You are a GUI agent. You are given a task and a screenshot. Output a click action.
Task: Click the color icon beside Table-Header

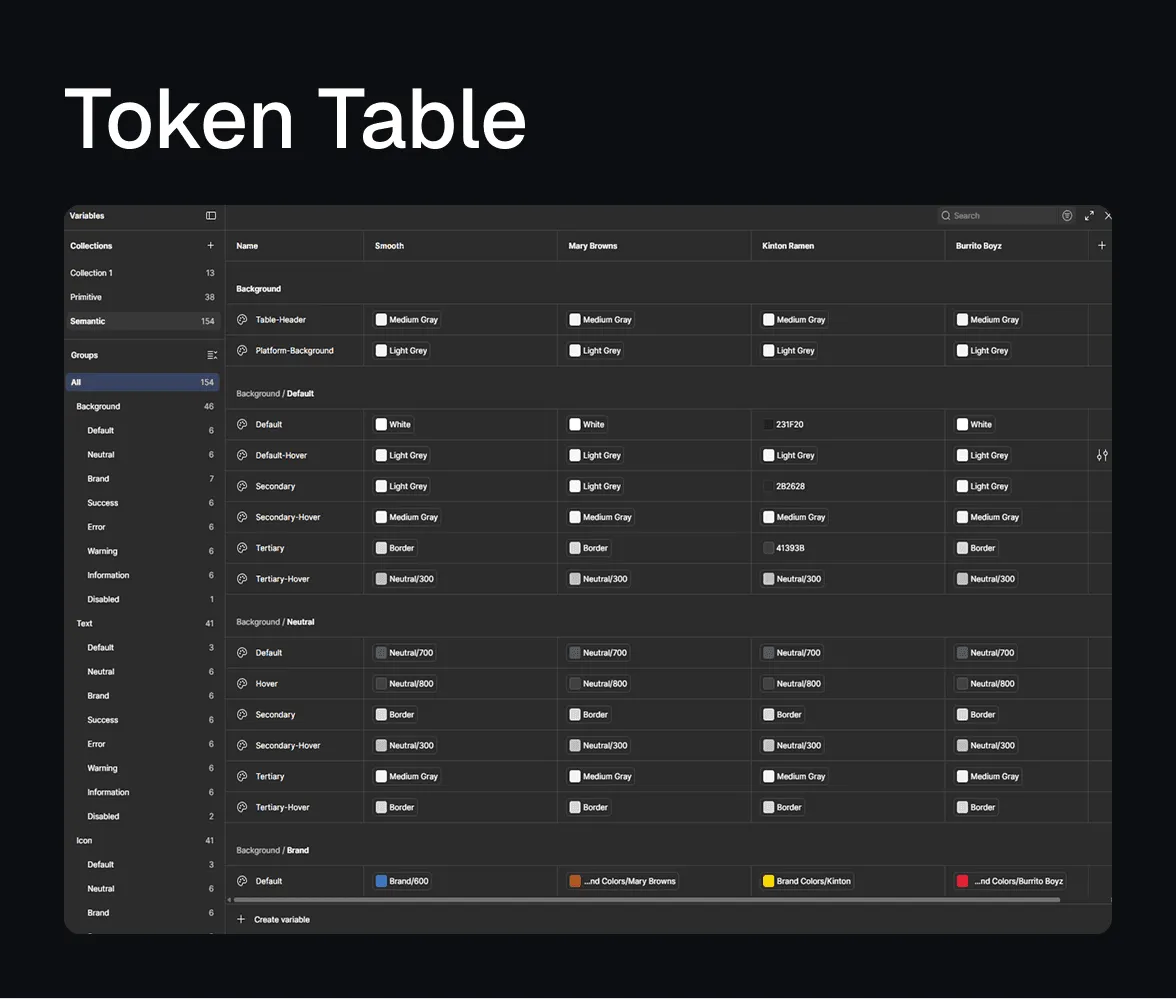click(x=242, y=320)
